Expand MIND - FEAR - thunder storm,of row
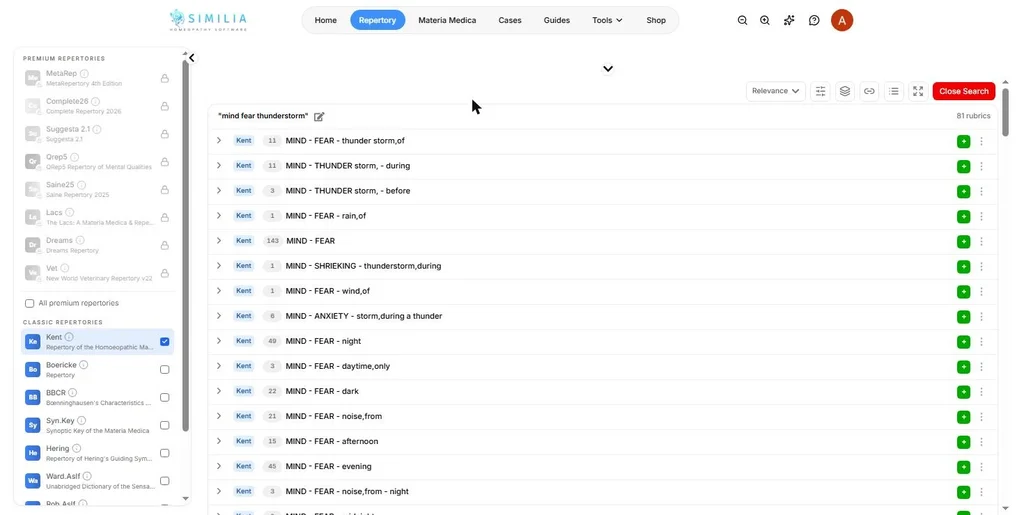 coord(219,140)
